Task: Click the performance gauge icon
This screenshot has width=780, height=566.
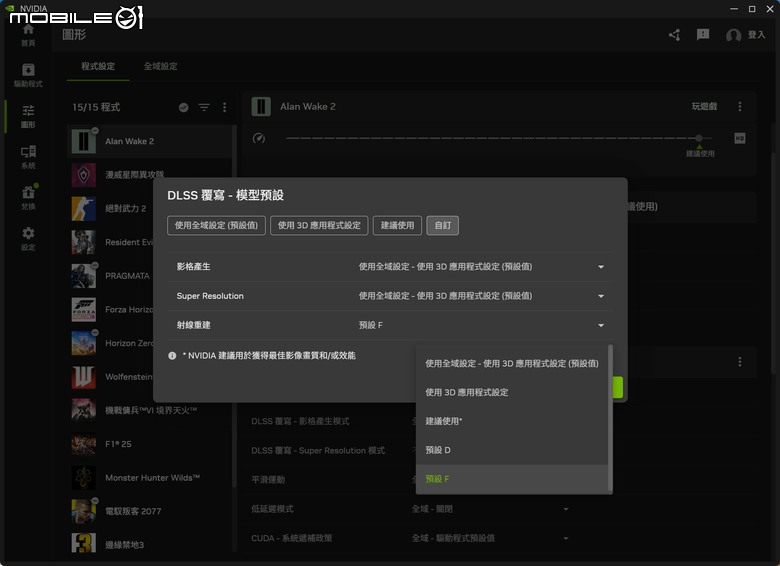Action: click(259, 138)
